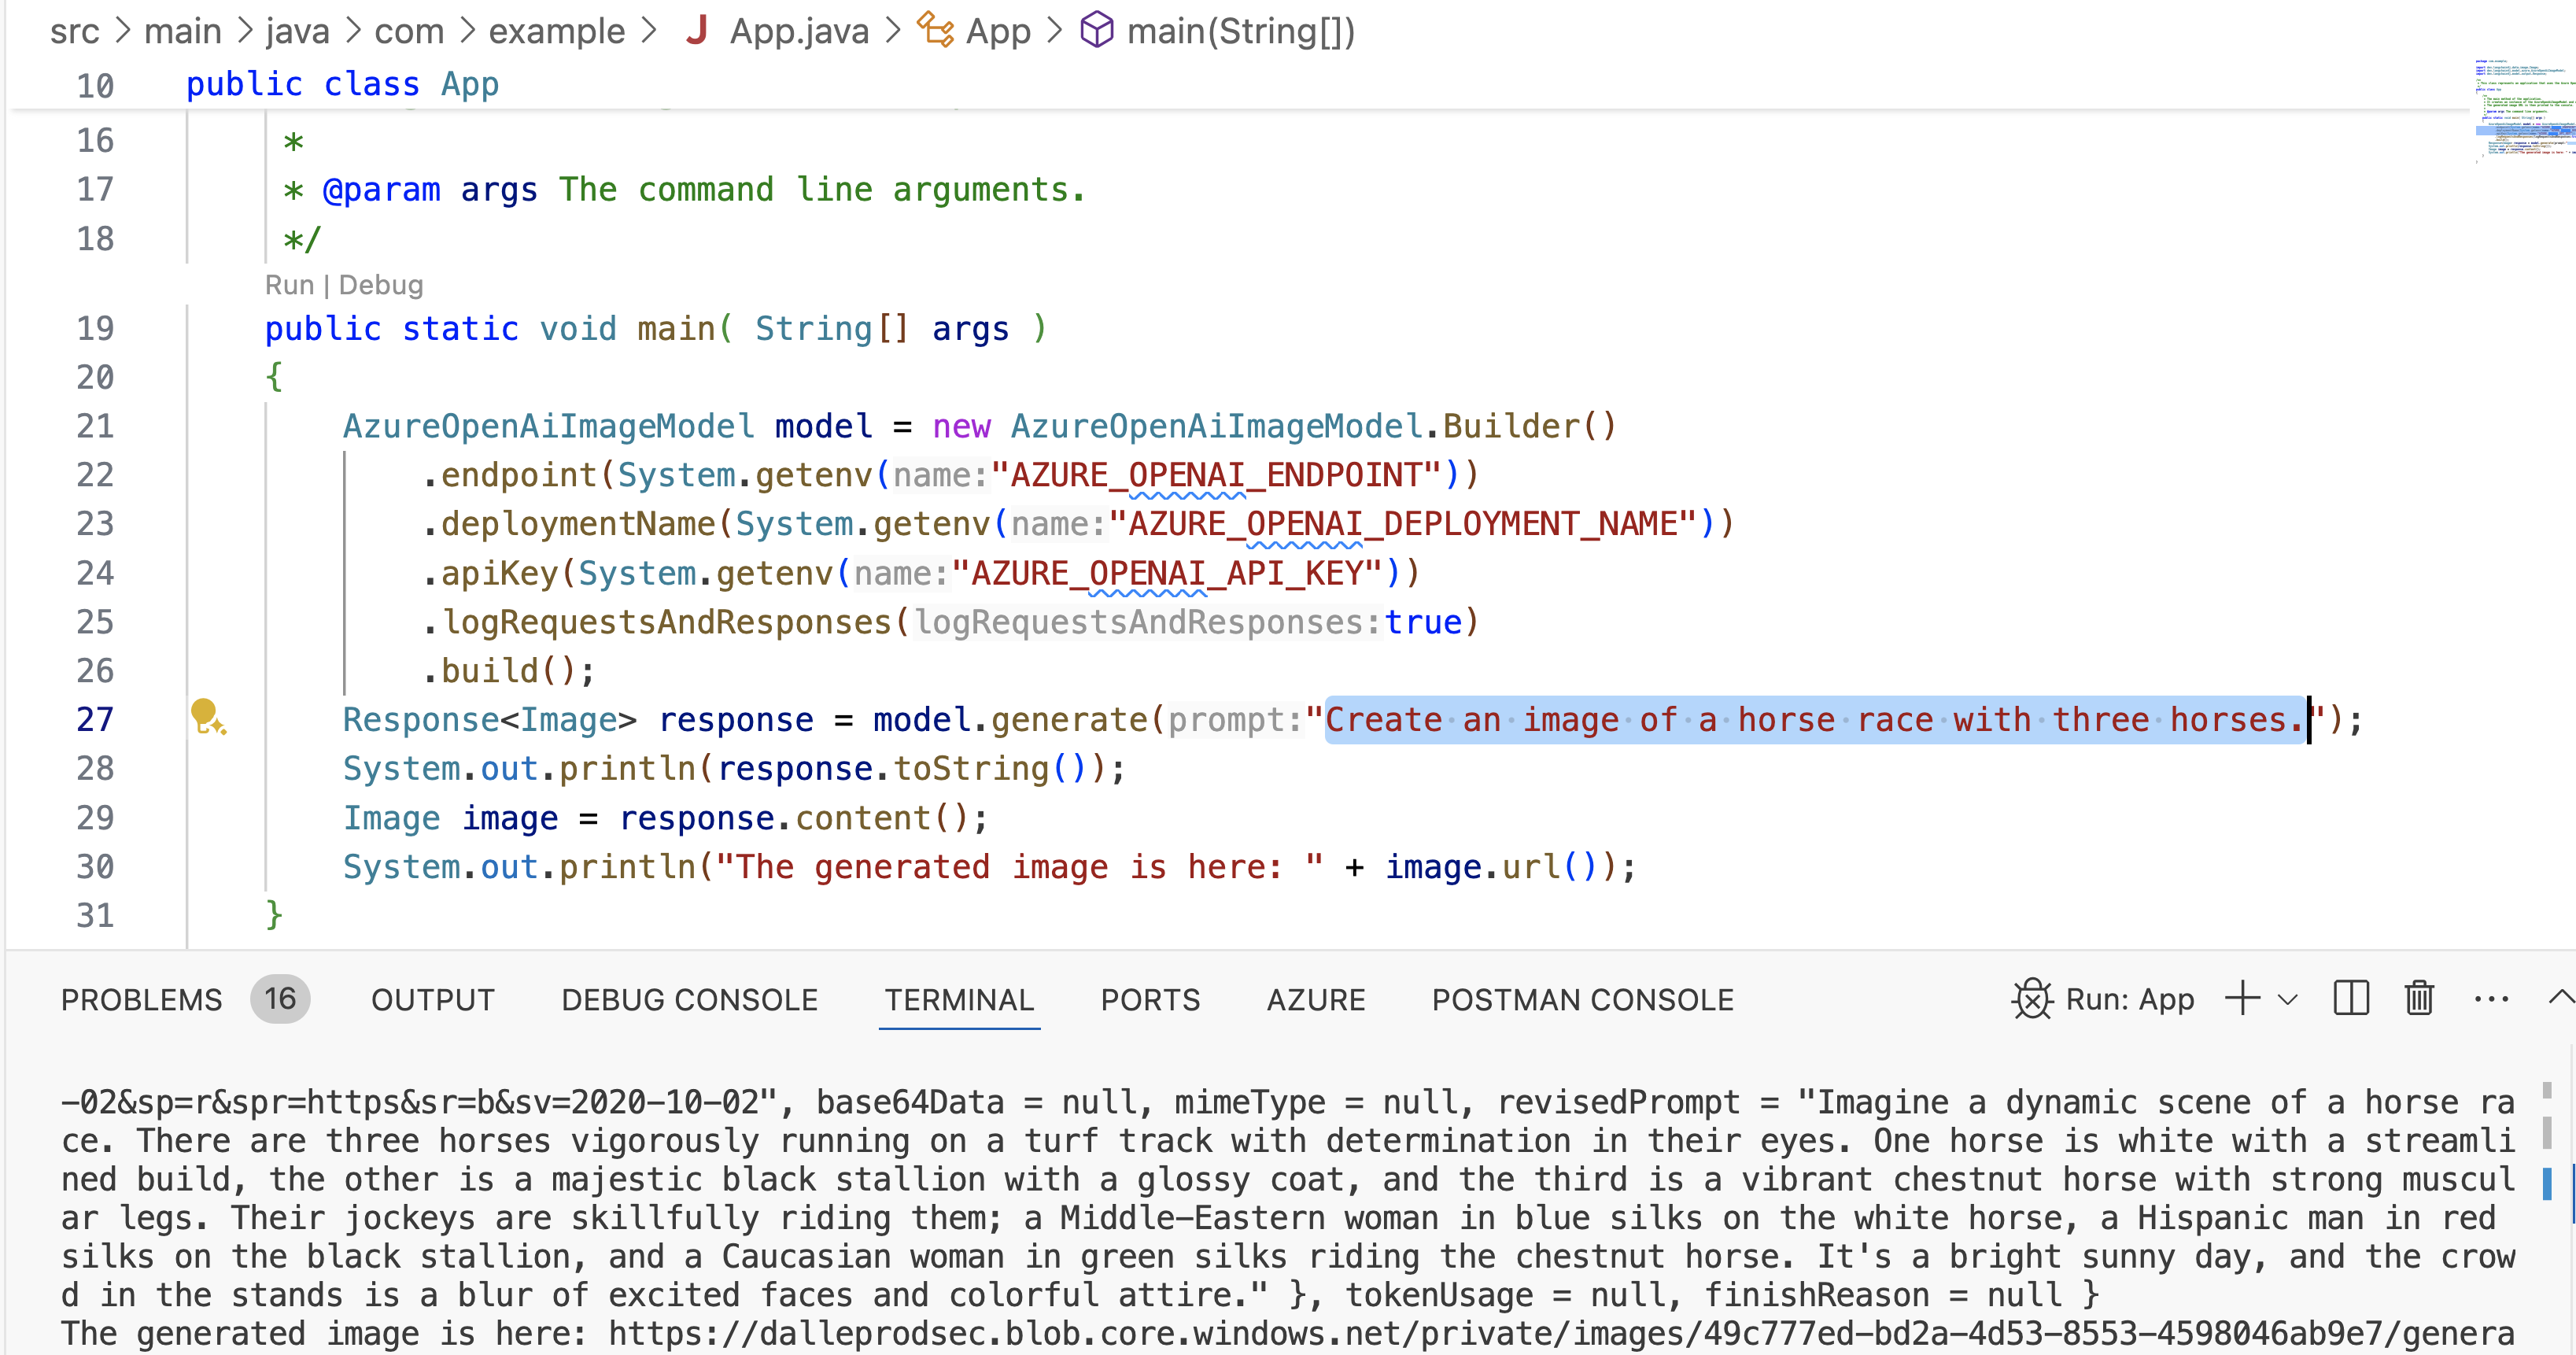Click 'String[] args' in main signature
This screenshot has width=2576, height=1355.
881,328
